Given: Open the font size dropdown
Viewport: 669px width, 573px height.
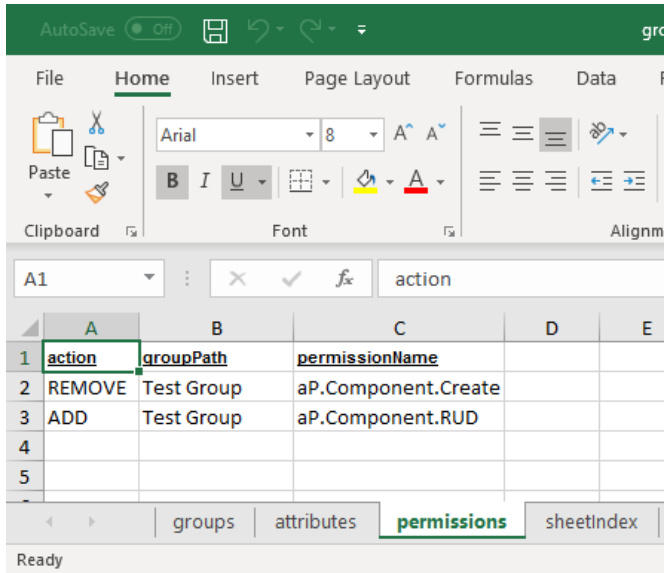Looking at the screenshot, I should 374,135.
